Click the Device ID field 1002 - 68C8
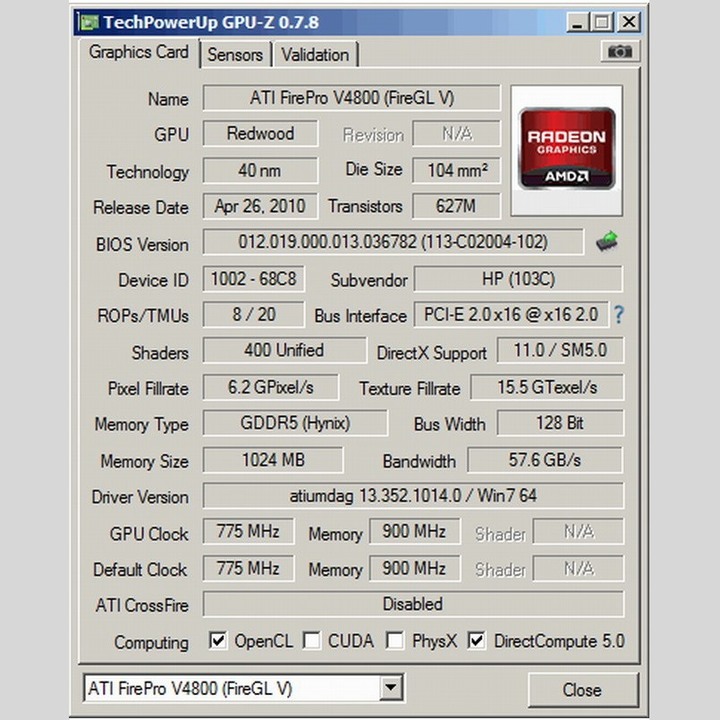 pyautogui.click(x=253, y=279)
